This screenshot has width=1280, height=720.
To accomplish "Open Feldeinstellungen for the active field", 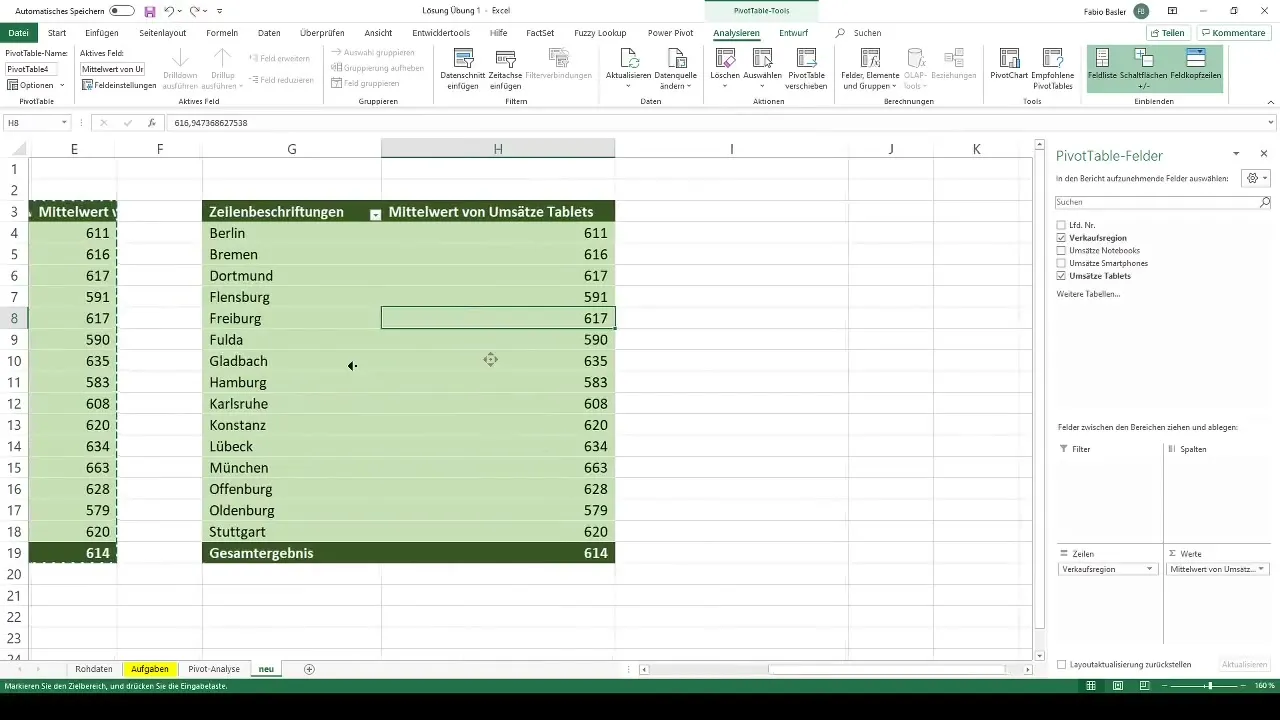I will click(120, 85).
